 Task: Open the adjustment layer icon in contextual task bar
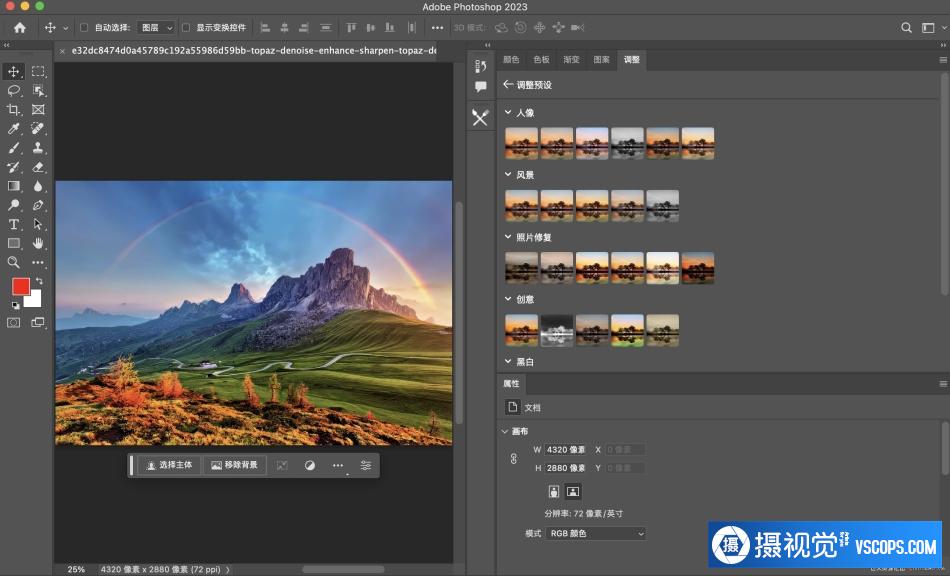click(x=310, y=465)
